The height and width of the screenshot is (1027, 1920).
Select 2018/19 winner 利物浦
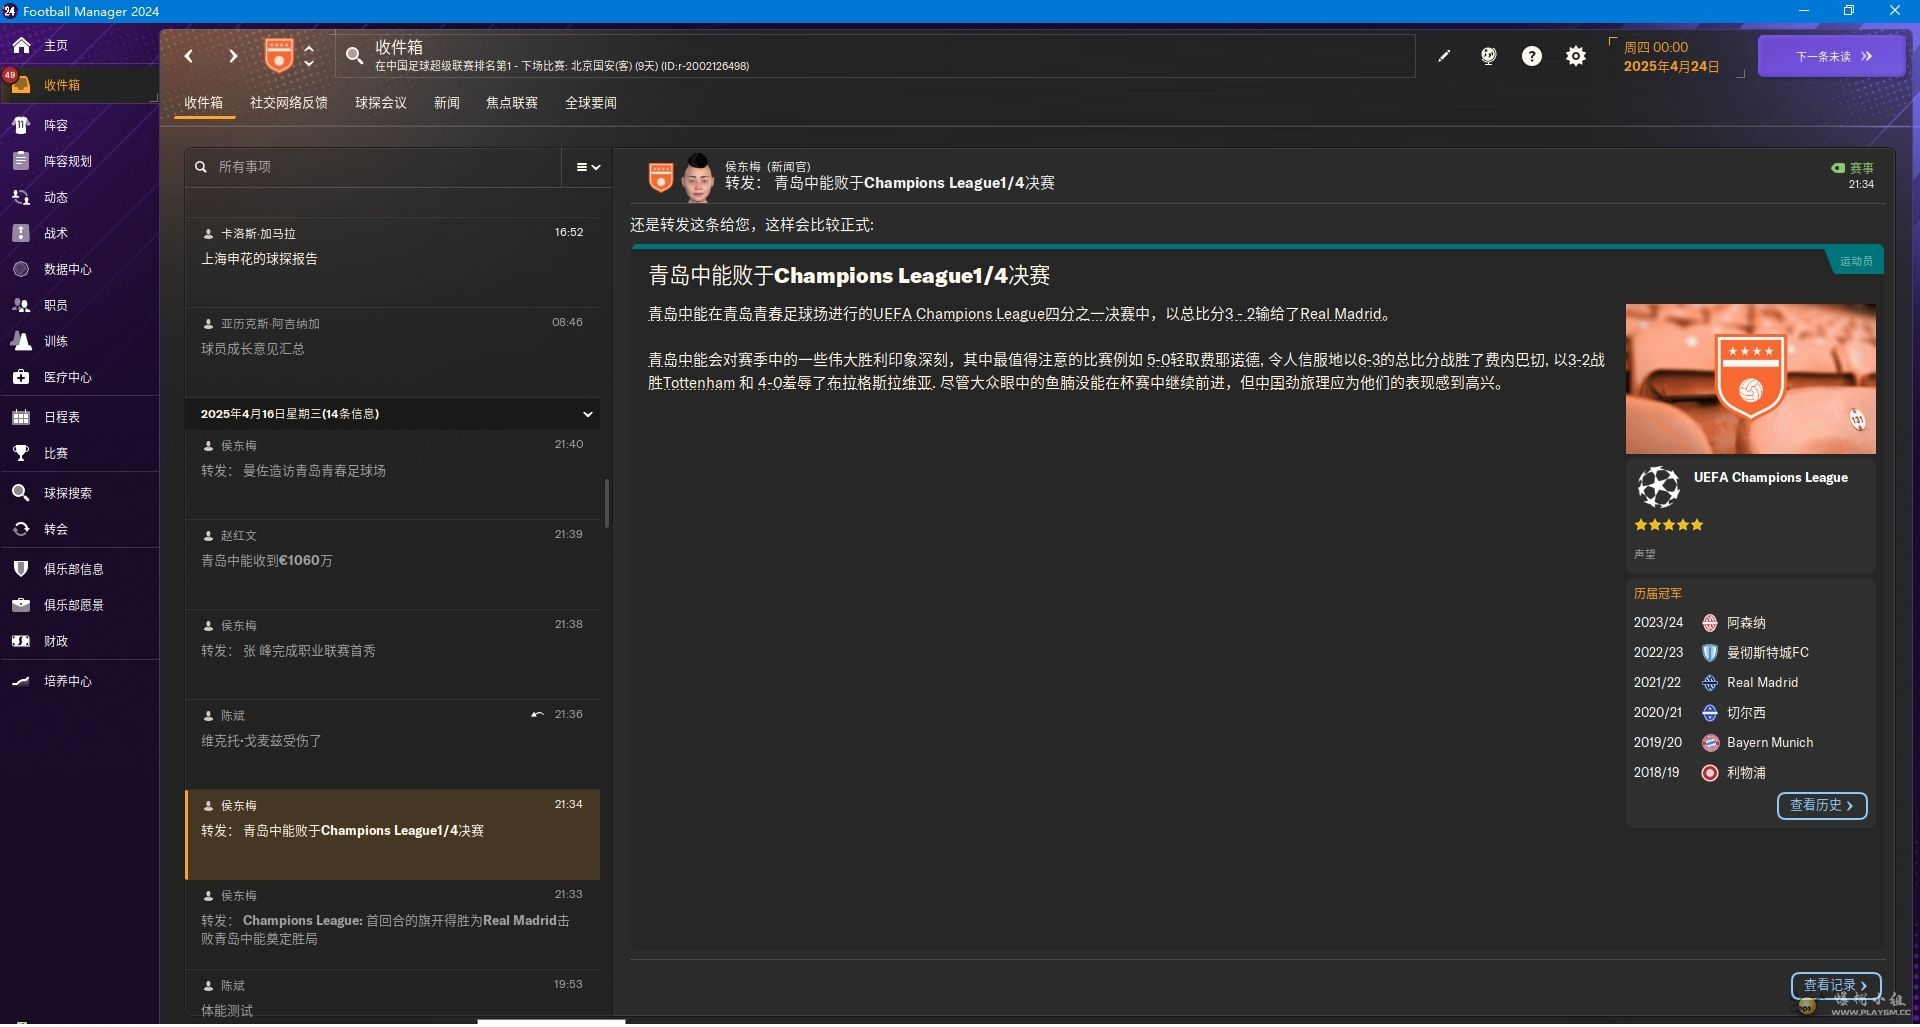tap(1746, 773)
